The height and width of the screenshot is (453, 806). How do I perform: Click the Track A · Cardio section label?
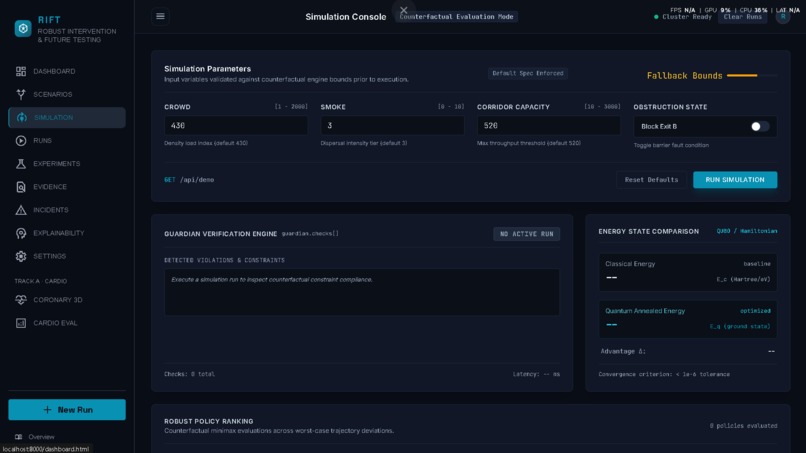coord(41,281)
